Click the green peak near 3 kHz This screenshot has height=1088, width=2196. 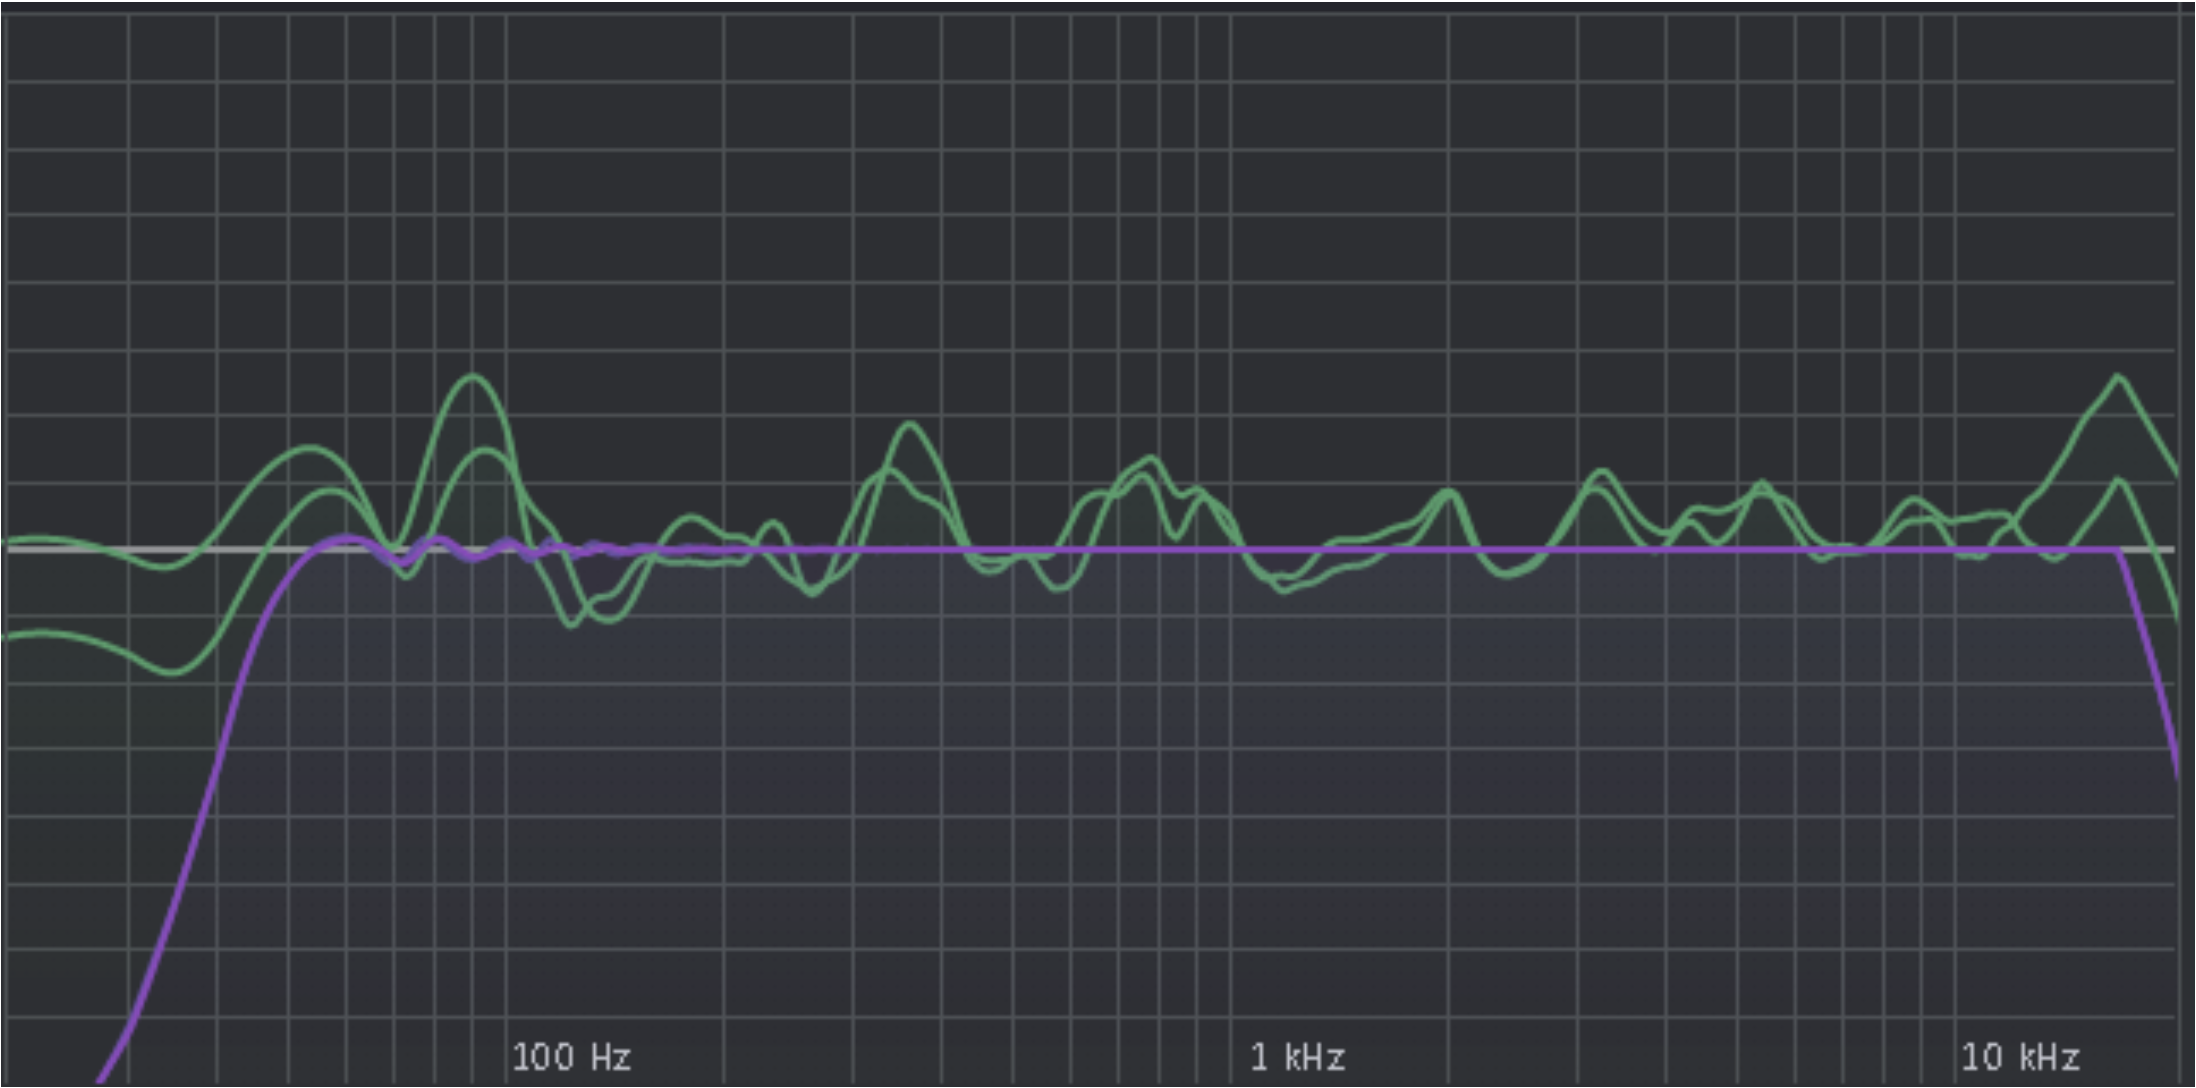[x=1600, y=471]
